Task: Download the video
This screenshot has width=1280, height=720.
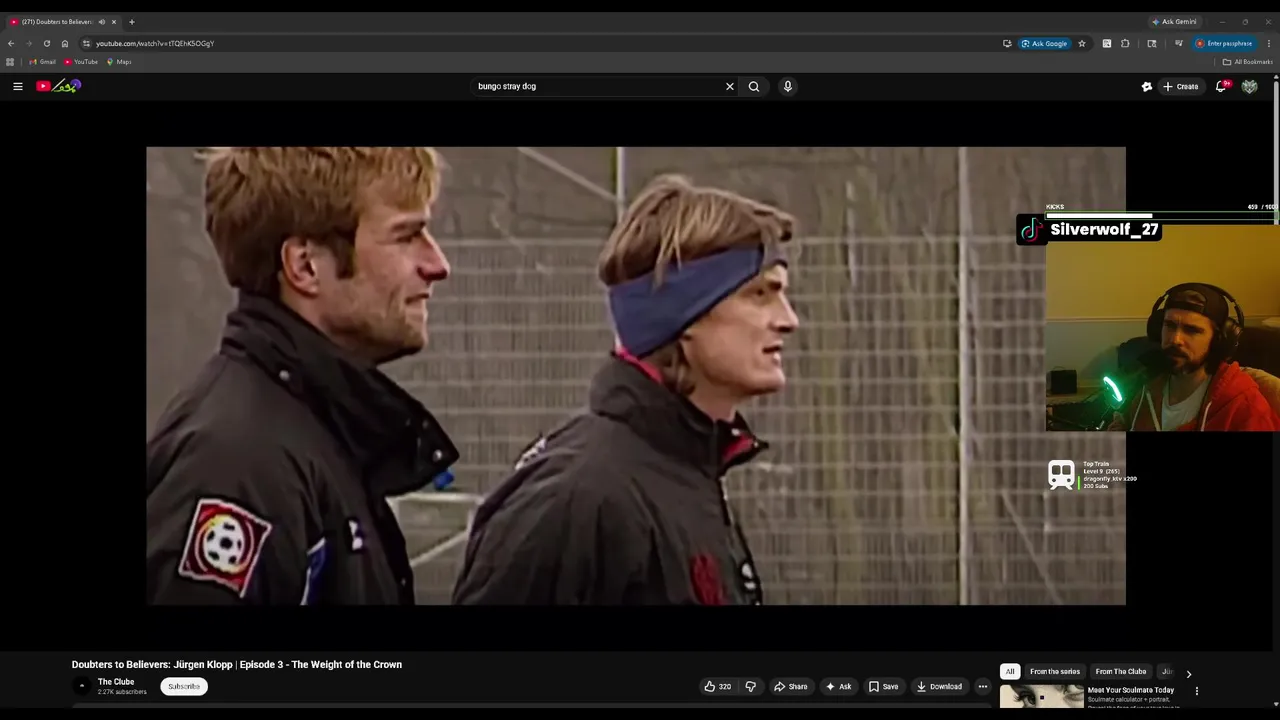Action: click(x=939, y=686)
